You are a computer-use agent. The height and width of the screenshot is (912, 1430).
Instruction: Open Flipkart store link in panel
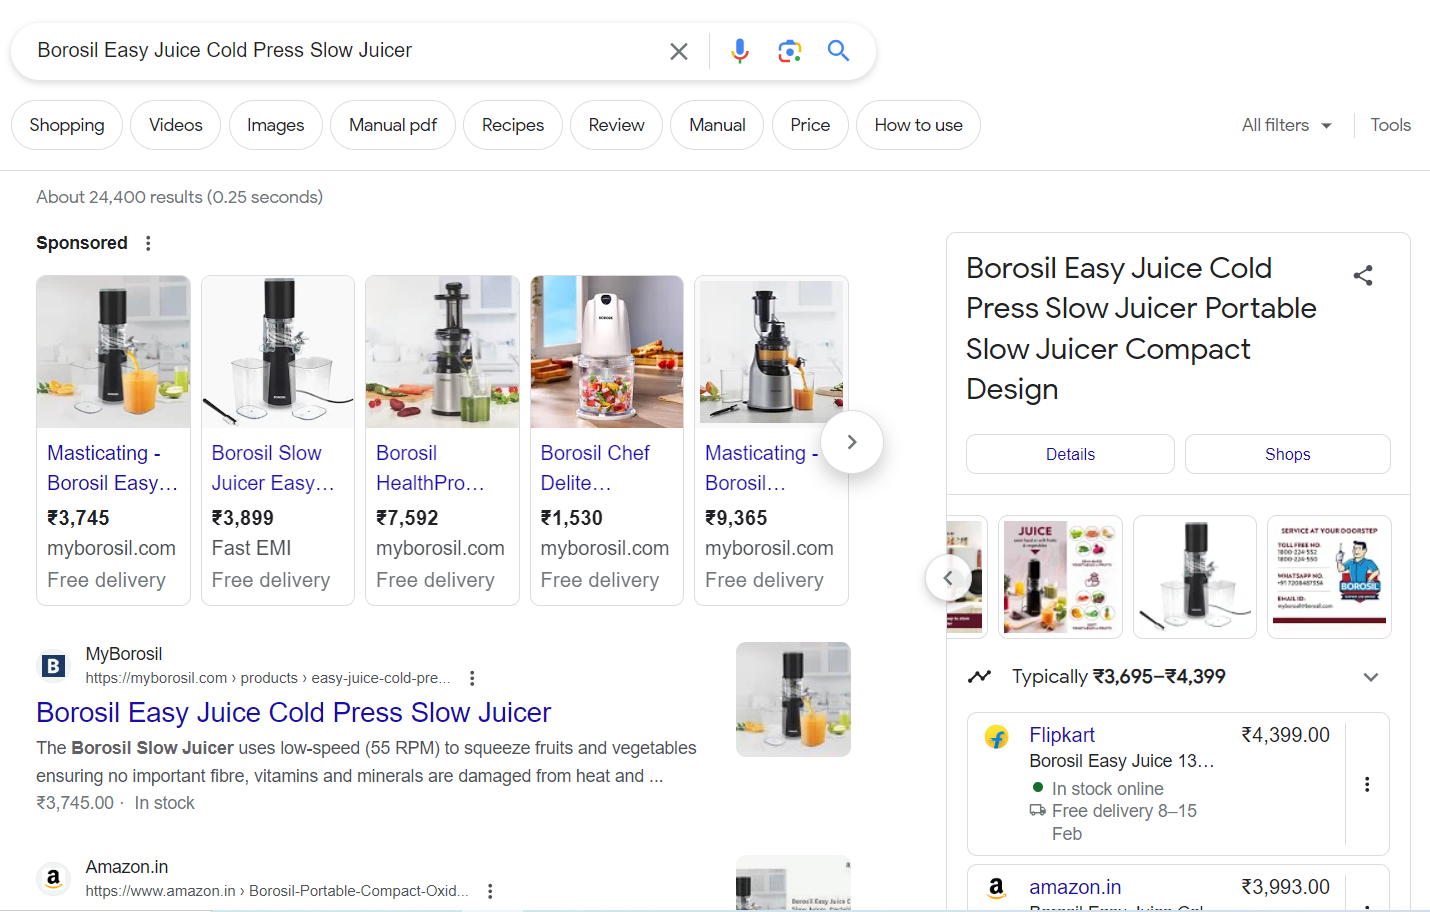click(x=1062, y=735)
